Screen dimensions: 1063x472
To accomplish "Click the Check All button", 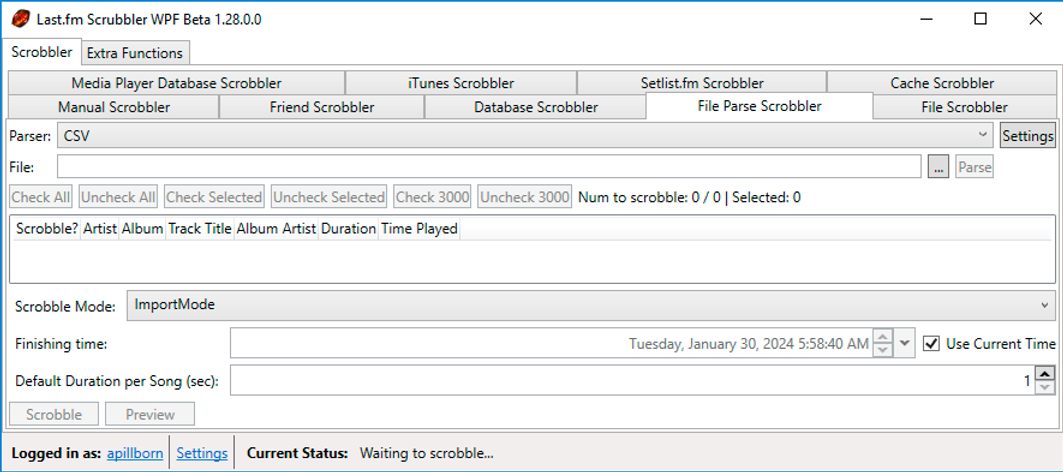I will pyautogui.click(x=41, y=197).
